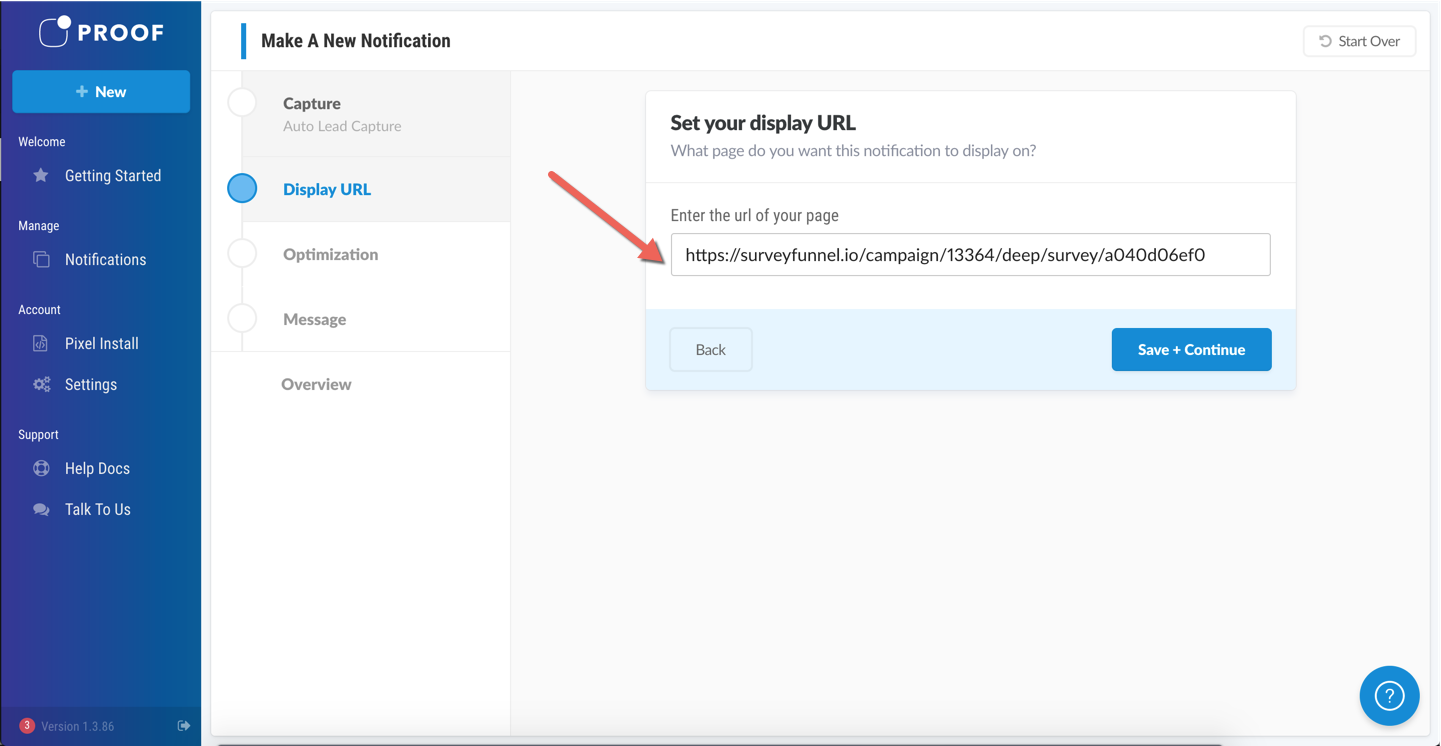Select the Capture step circle
Viewport: 1441px width, 746px height.
click(242, 103)
